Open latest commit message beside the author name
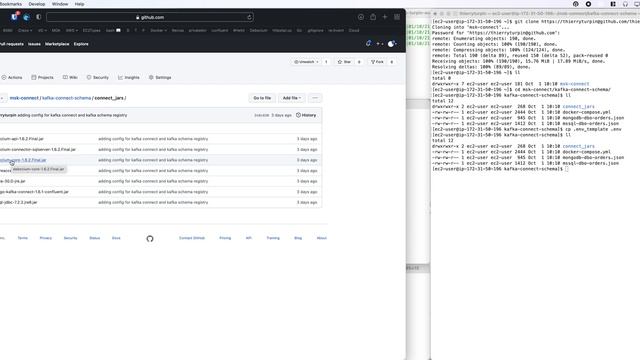 (x=72, y=115)
